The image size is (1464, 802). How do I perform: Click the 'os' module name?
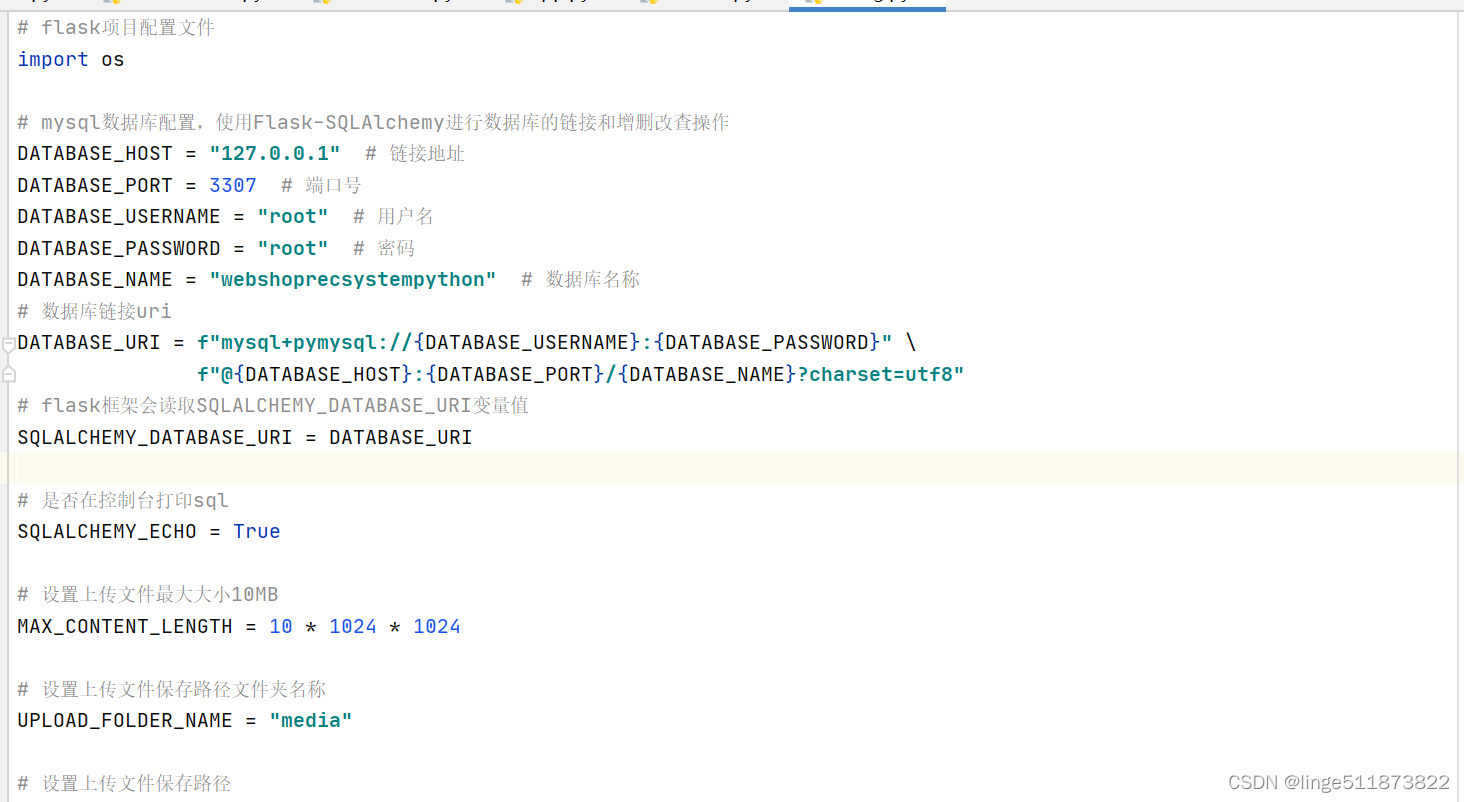click(113, 59)
